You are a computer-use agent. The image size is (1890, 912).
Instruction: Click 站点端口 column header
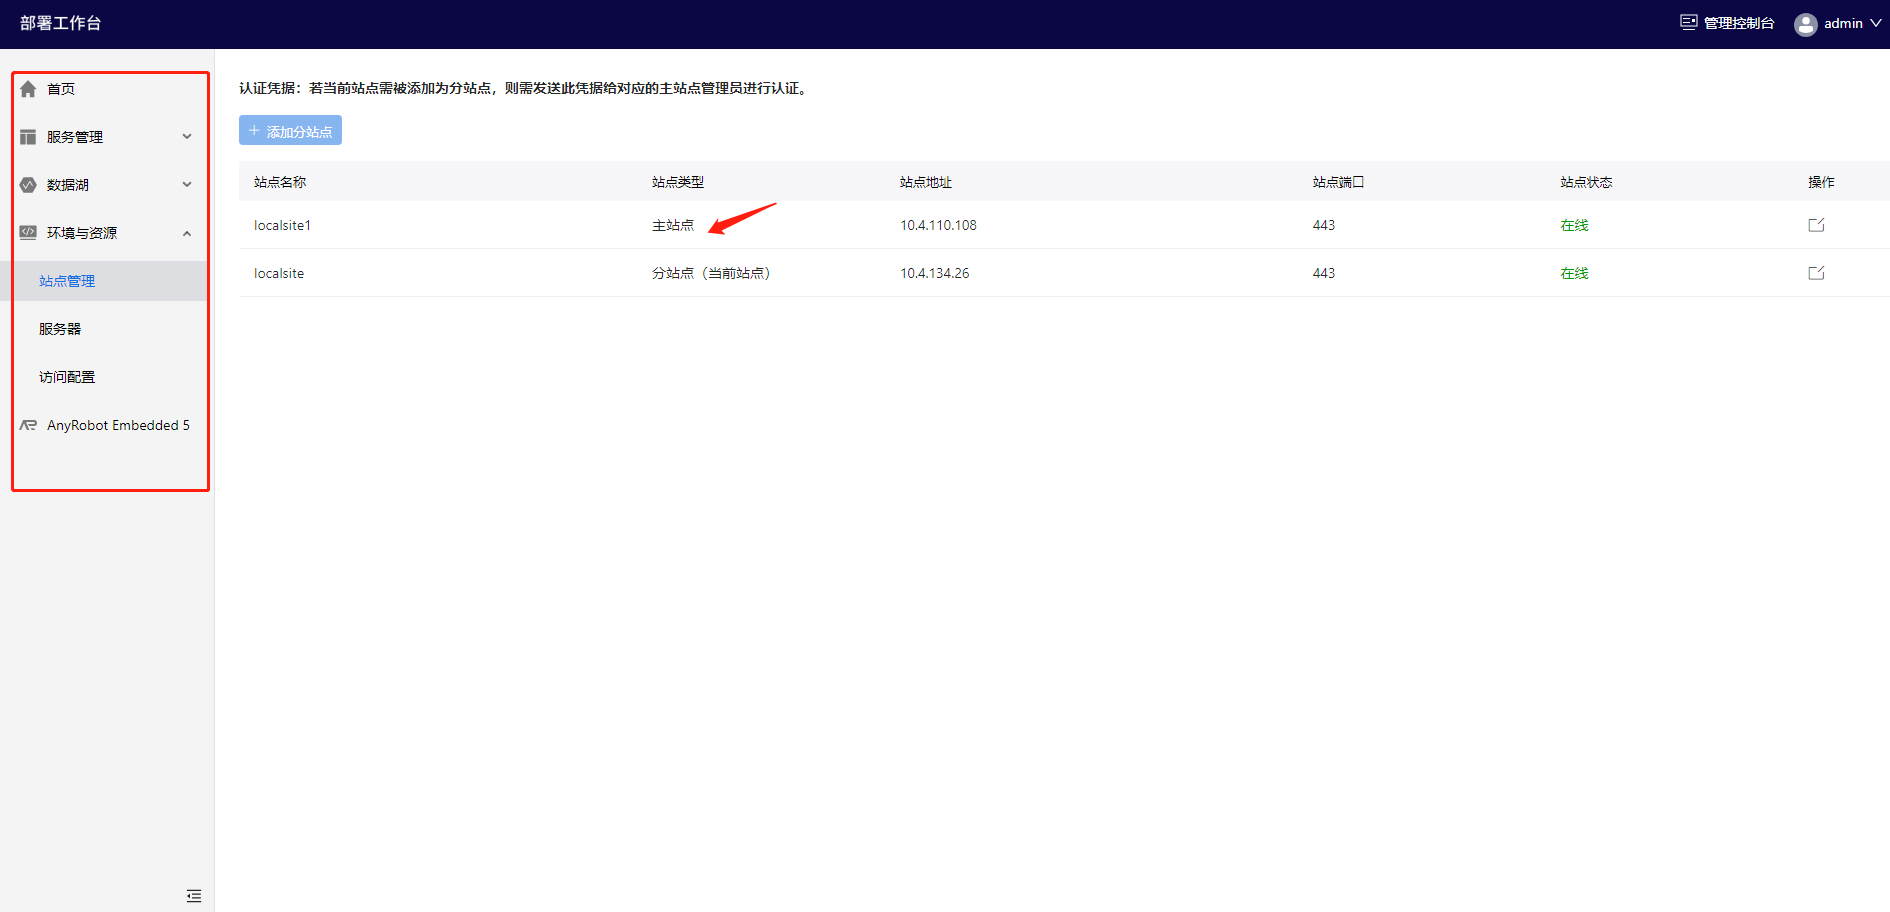pyautogui.click(x=1339, y=182)
